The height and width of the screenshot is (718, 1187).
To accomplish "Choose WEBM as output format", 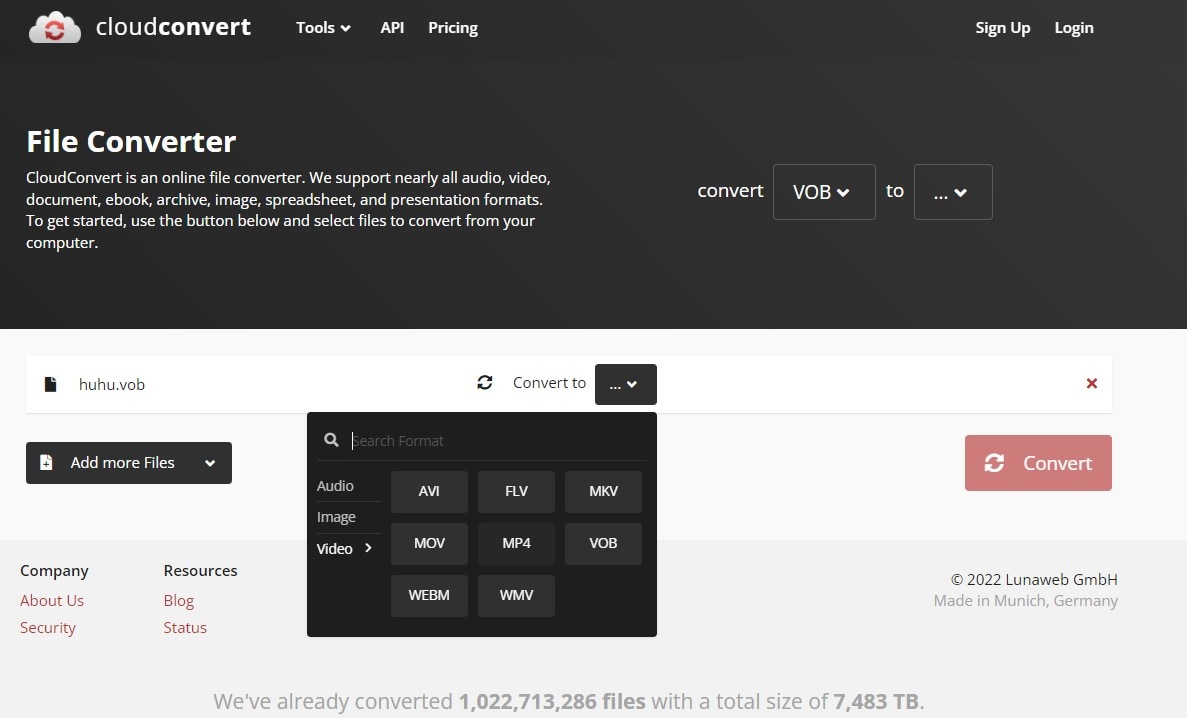I will pos(429,595).
